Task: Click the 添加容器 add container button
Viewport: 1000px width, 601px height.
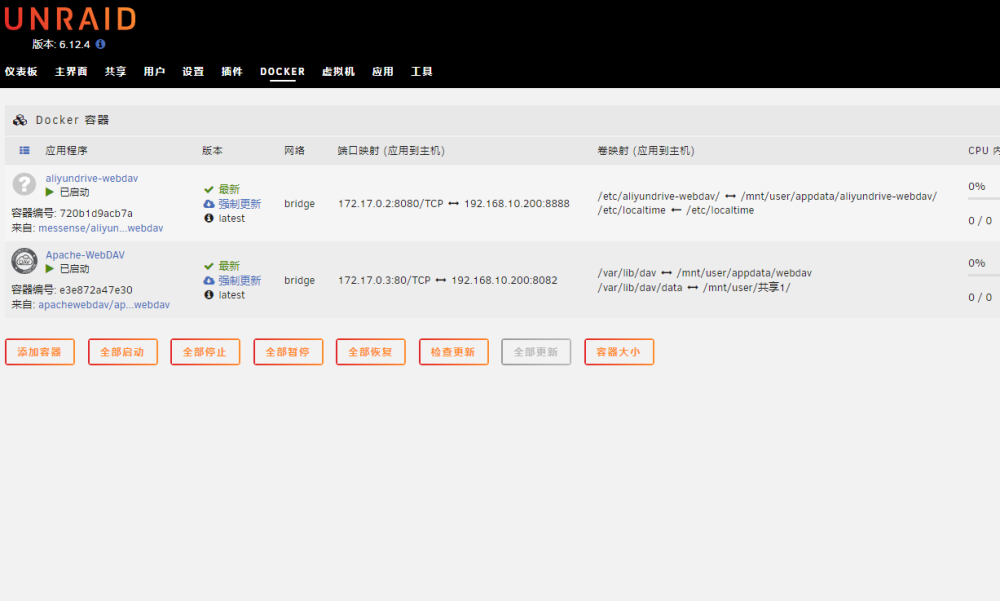Action: pyautogui.click(x=40, y=352)
